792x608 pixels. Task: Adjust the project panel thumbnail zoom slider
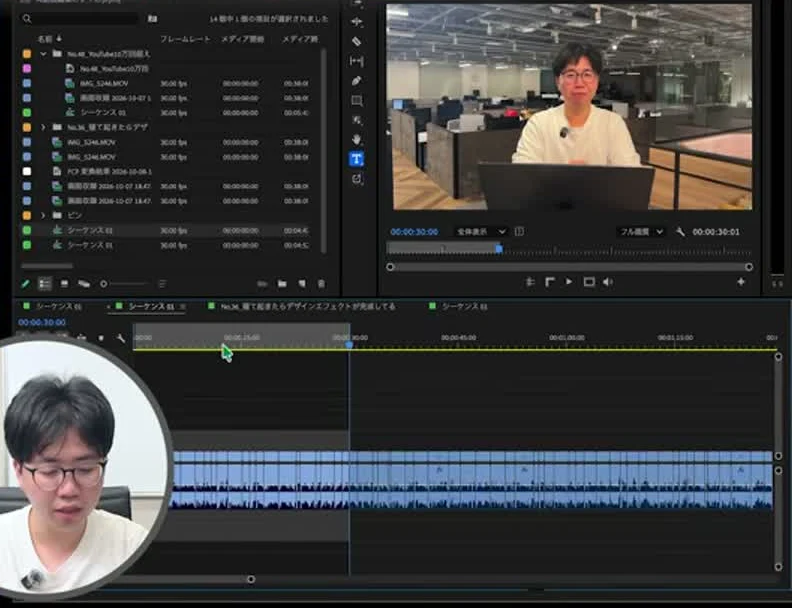click(124, 284)
